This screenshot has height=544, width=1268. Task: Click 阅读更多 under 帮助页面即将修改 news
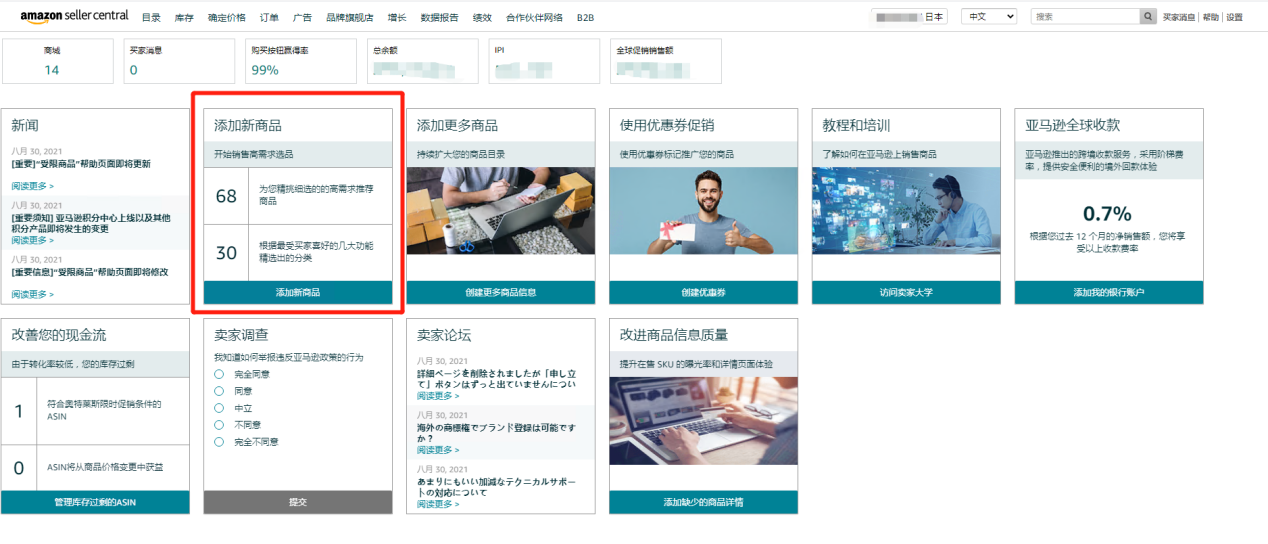tap(33, 294)
